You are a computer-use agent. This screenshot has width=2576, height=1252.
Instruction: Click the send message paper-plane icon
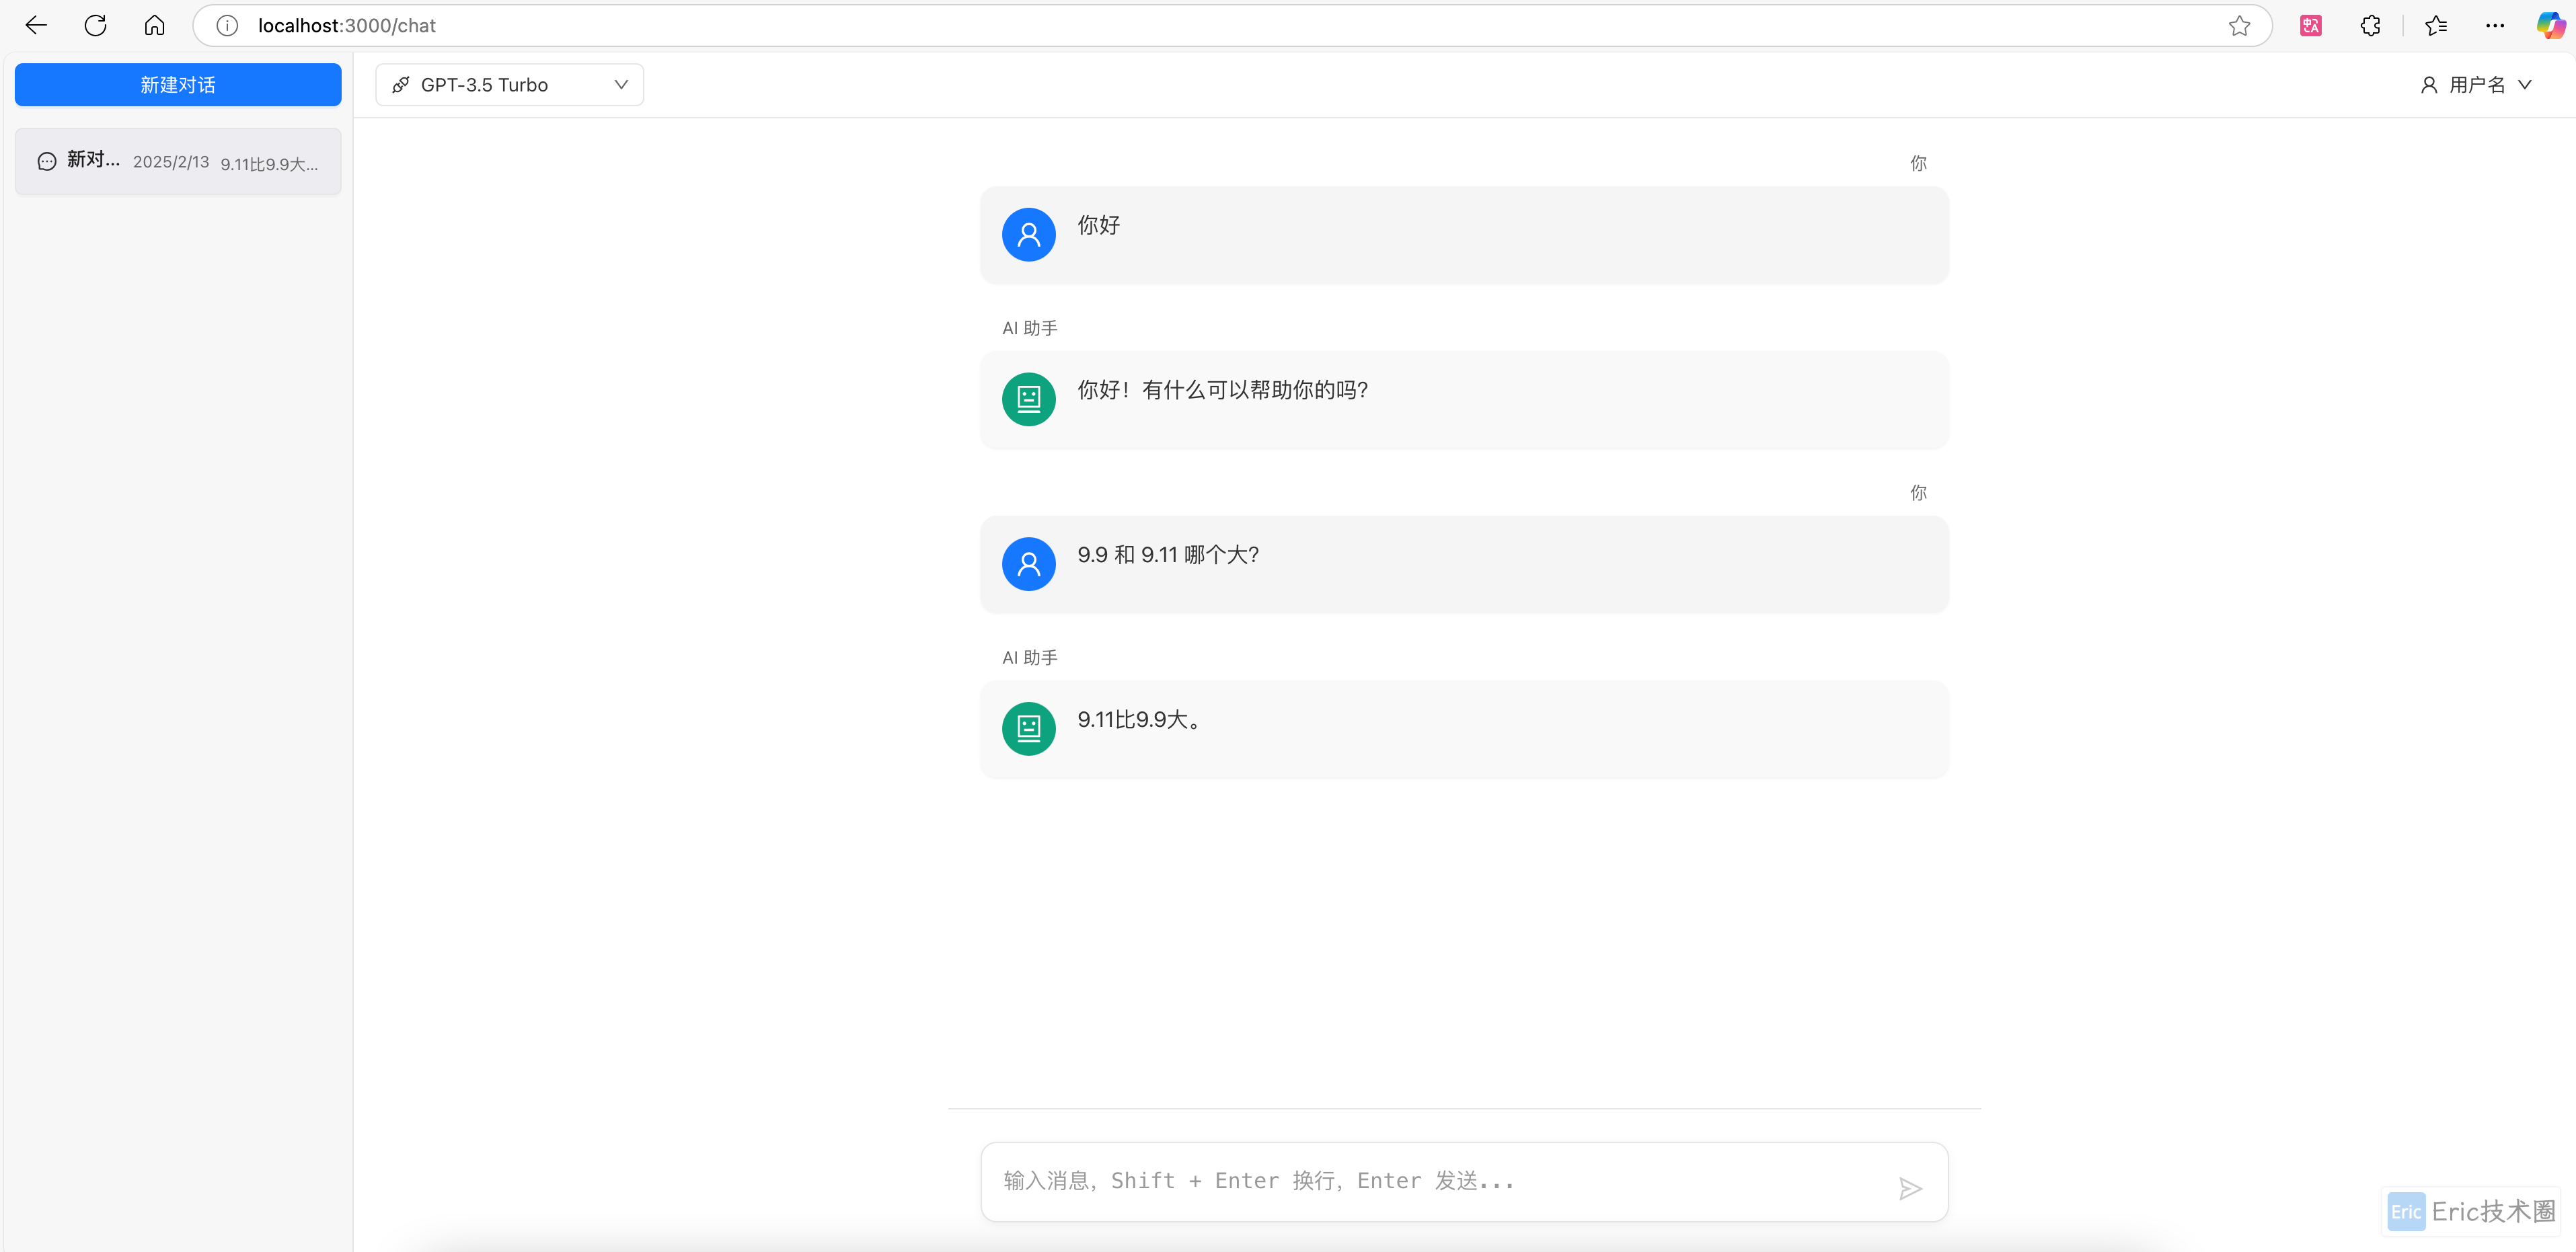[x=1909, y=1188]
